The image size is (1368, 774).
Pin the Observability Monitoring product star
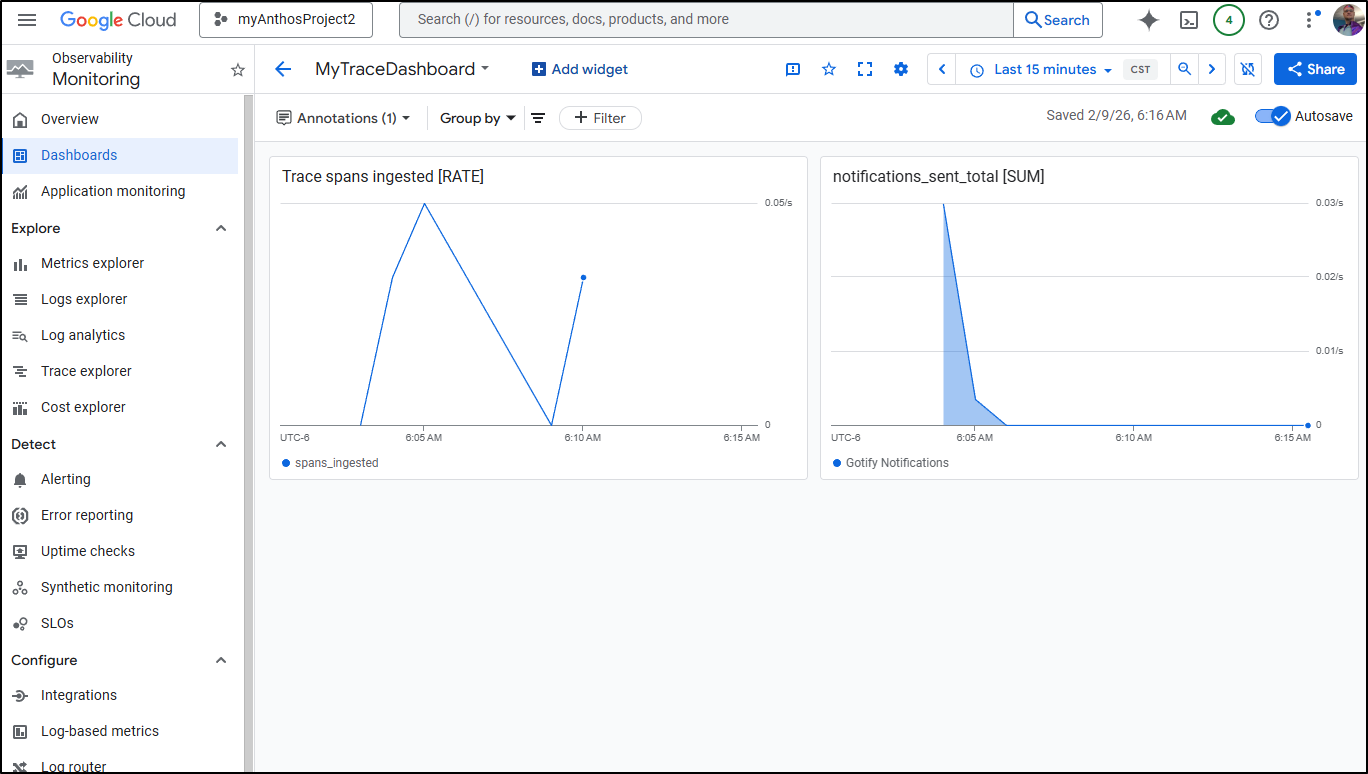tap(238, 70)
